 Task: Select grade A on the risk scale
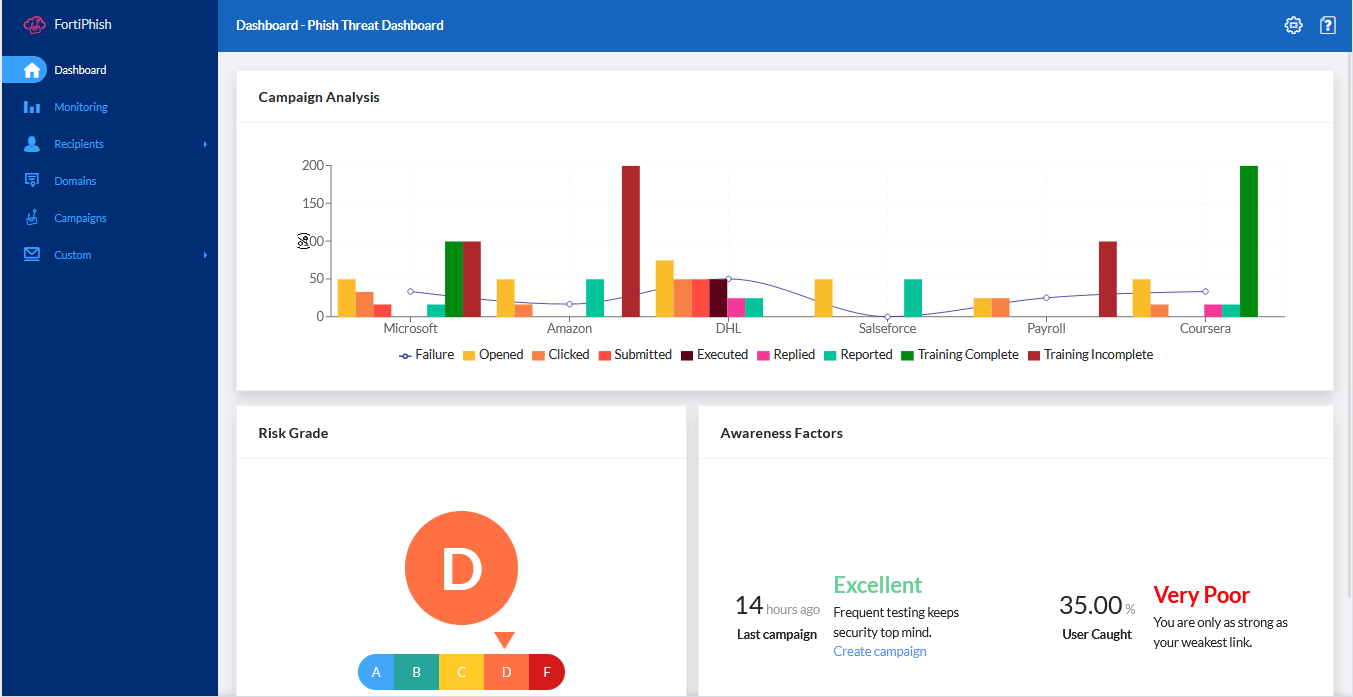pyautogui.click(x=376, y=671)
